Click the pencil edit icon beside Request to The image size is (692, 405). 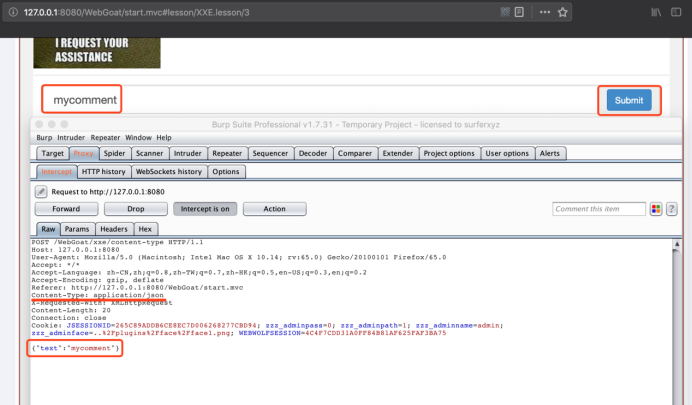(41, 191)
